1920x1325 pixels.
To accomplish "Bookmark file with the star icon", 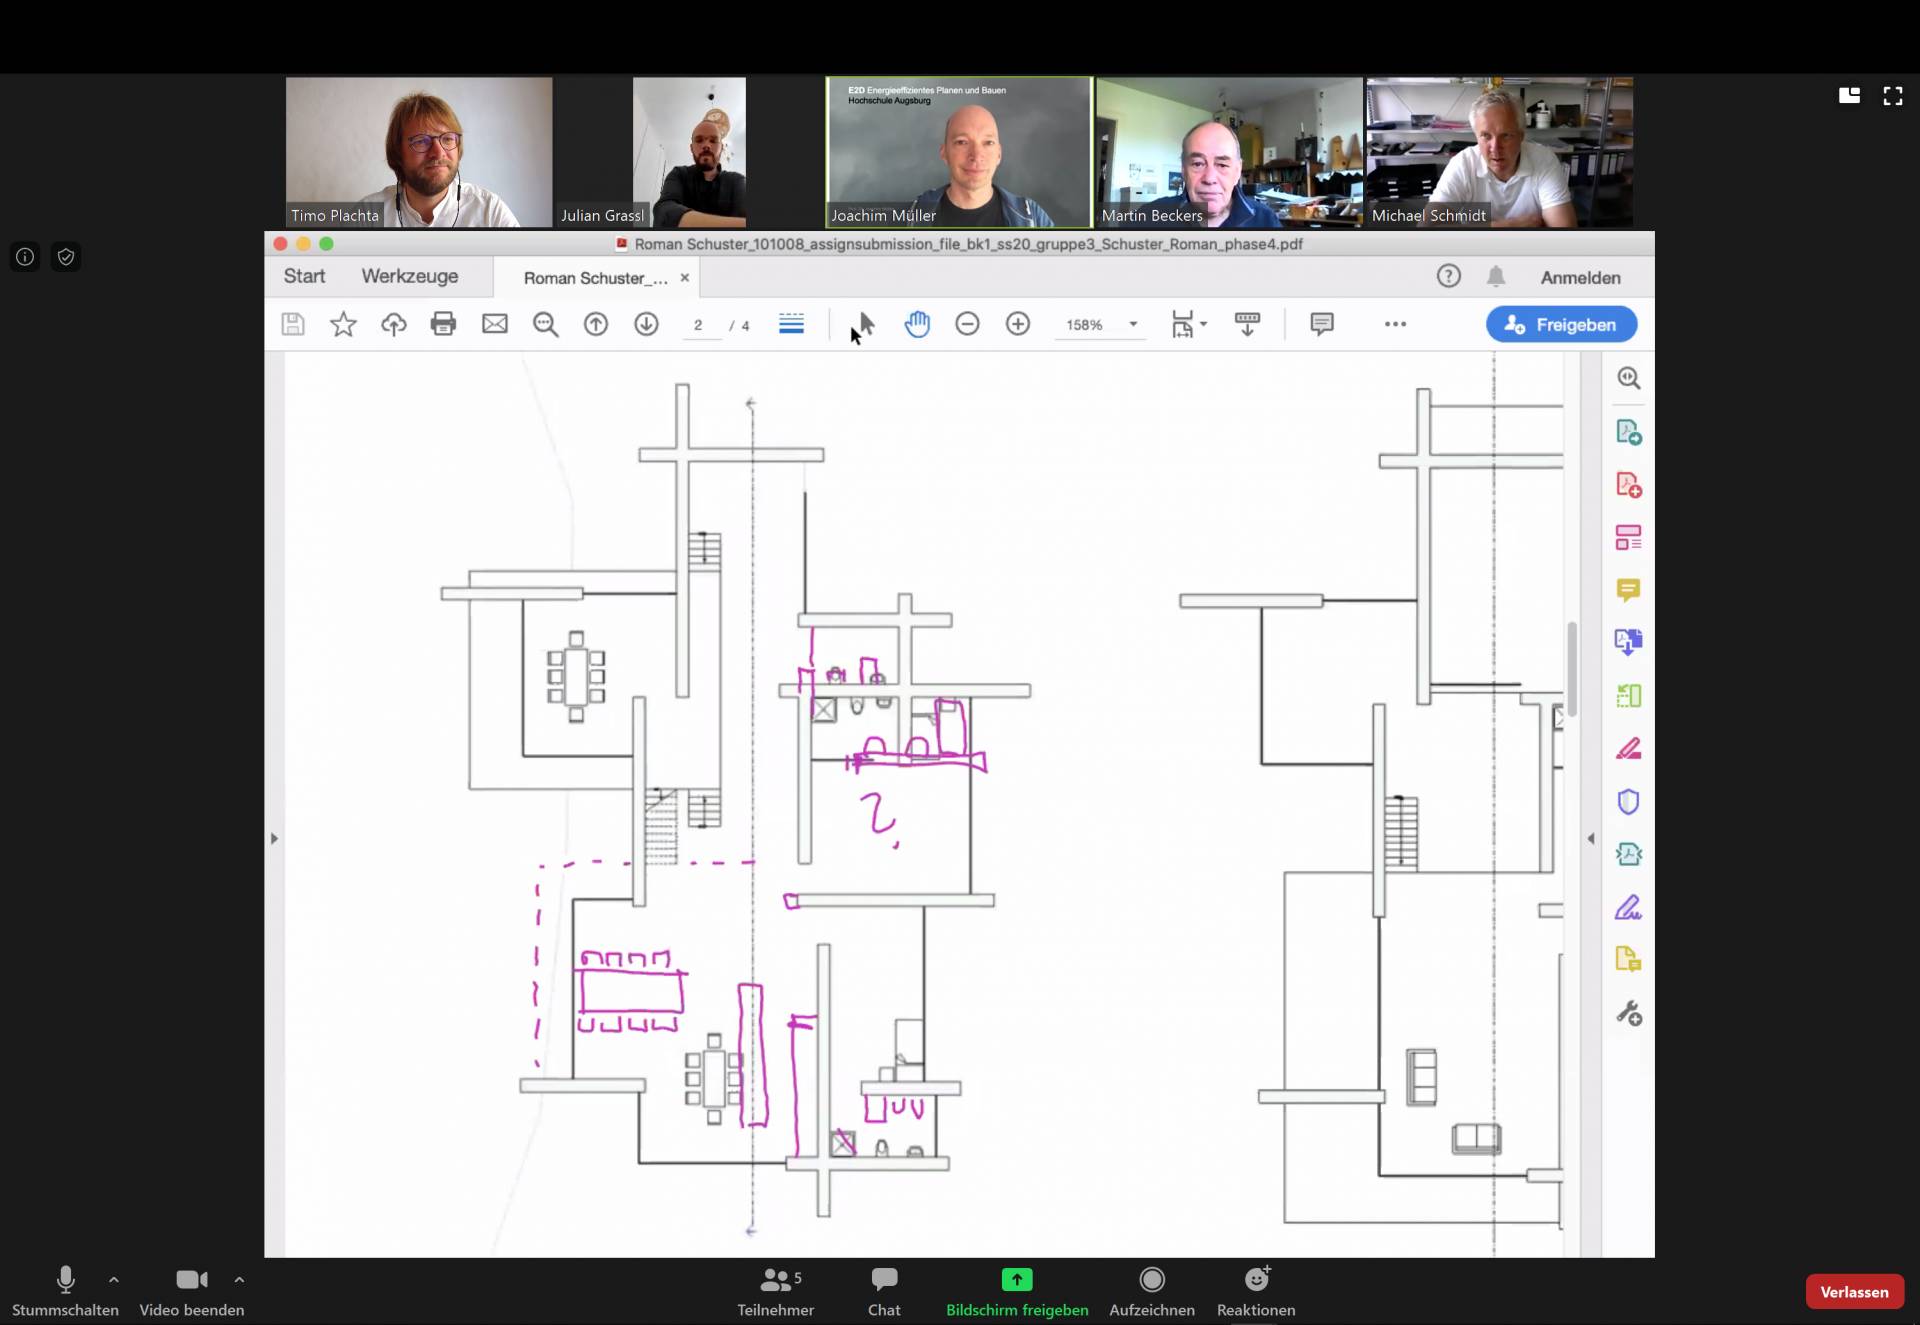I will (343, 324).
